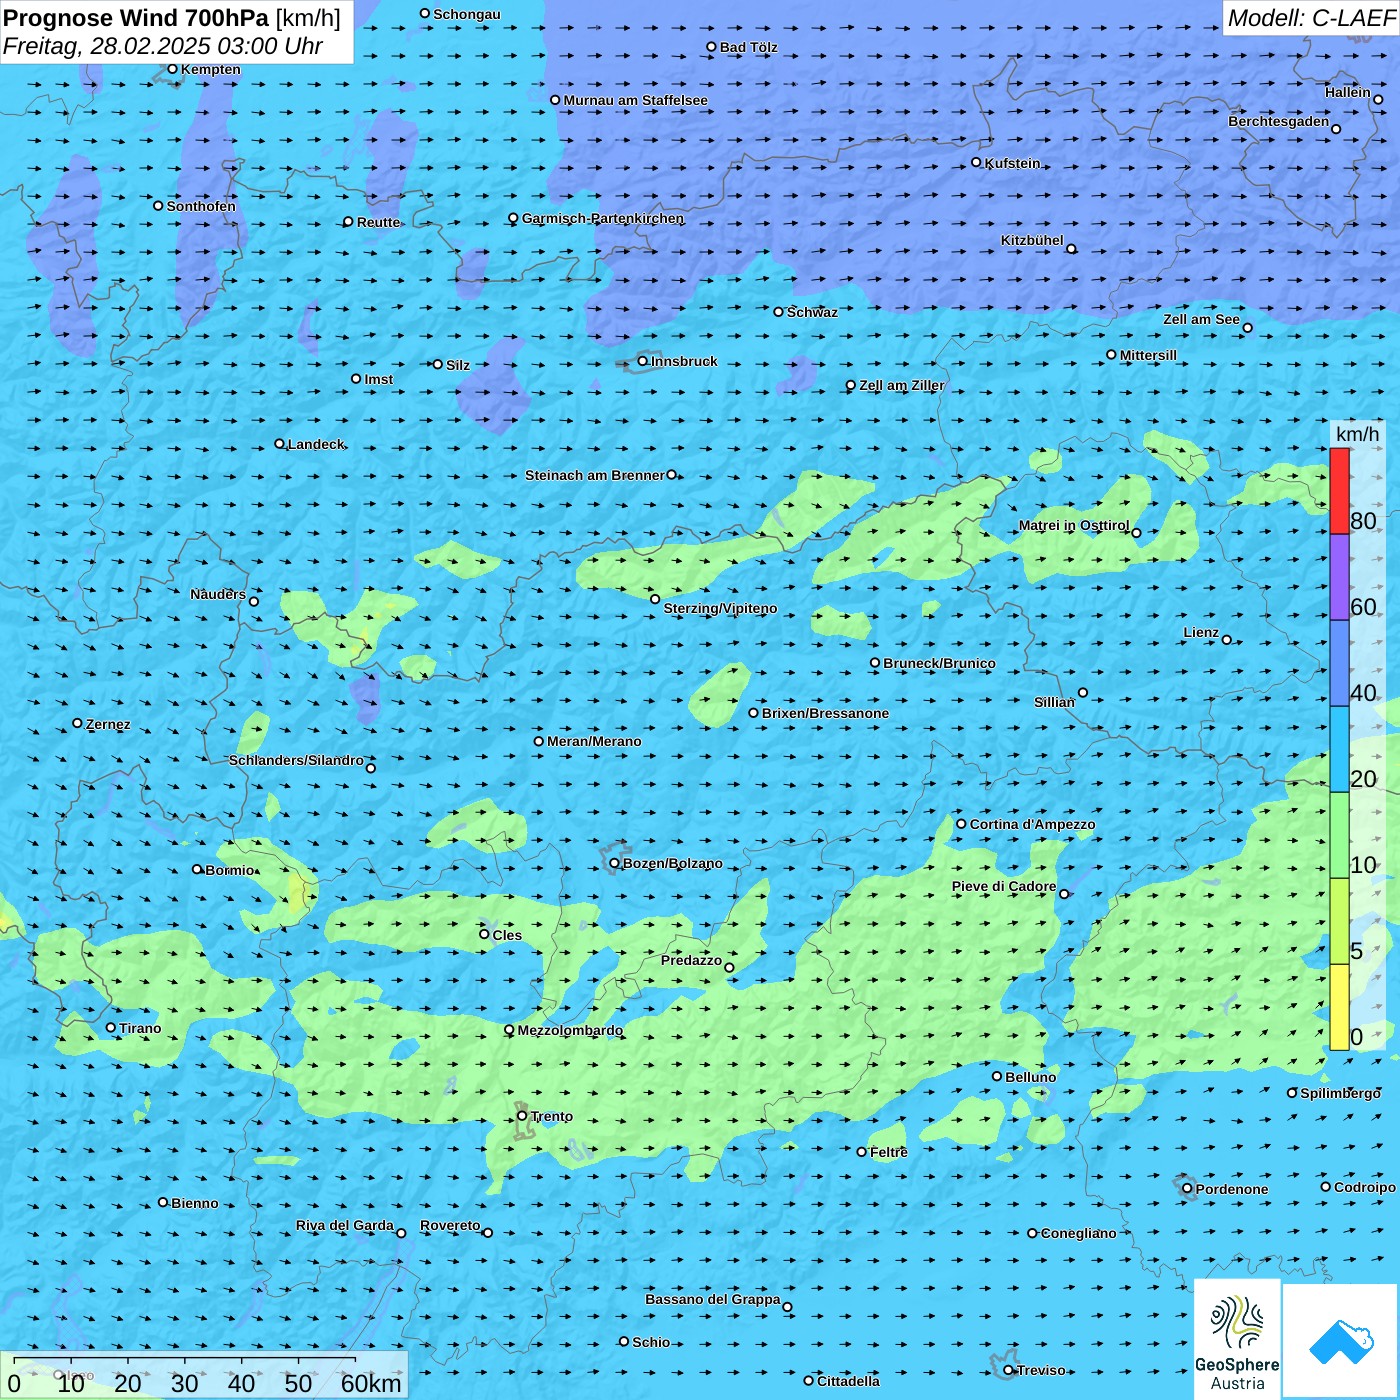Click the Steinach am Brenner city label
Image resolution: width=1400 pixels, height=1400 pixels.
point(595,475)
